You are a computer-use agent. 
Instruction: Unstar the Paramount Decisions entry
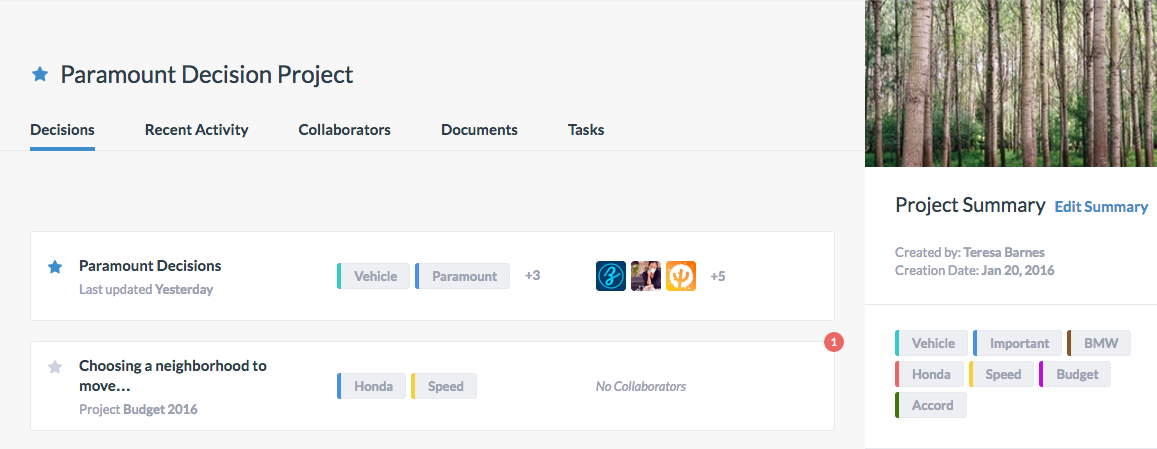point(55,267)
